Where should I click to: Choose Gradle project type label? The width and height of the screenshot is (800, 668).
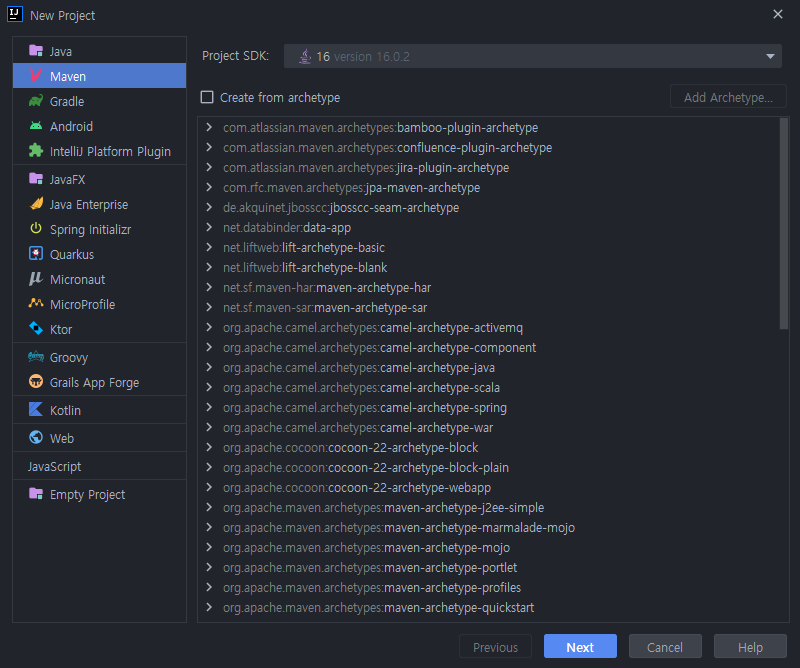point(67,102)
